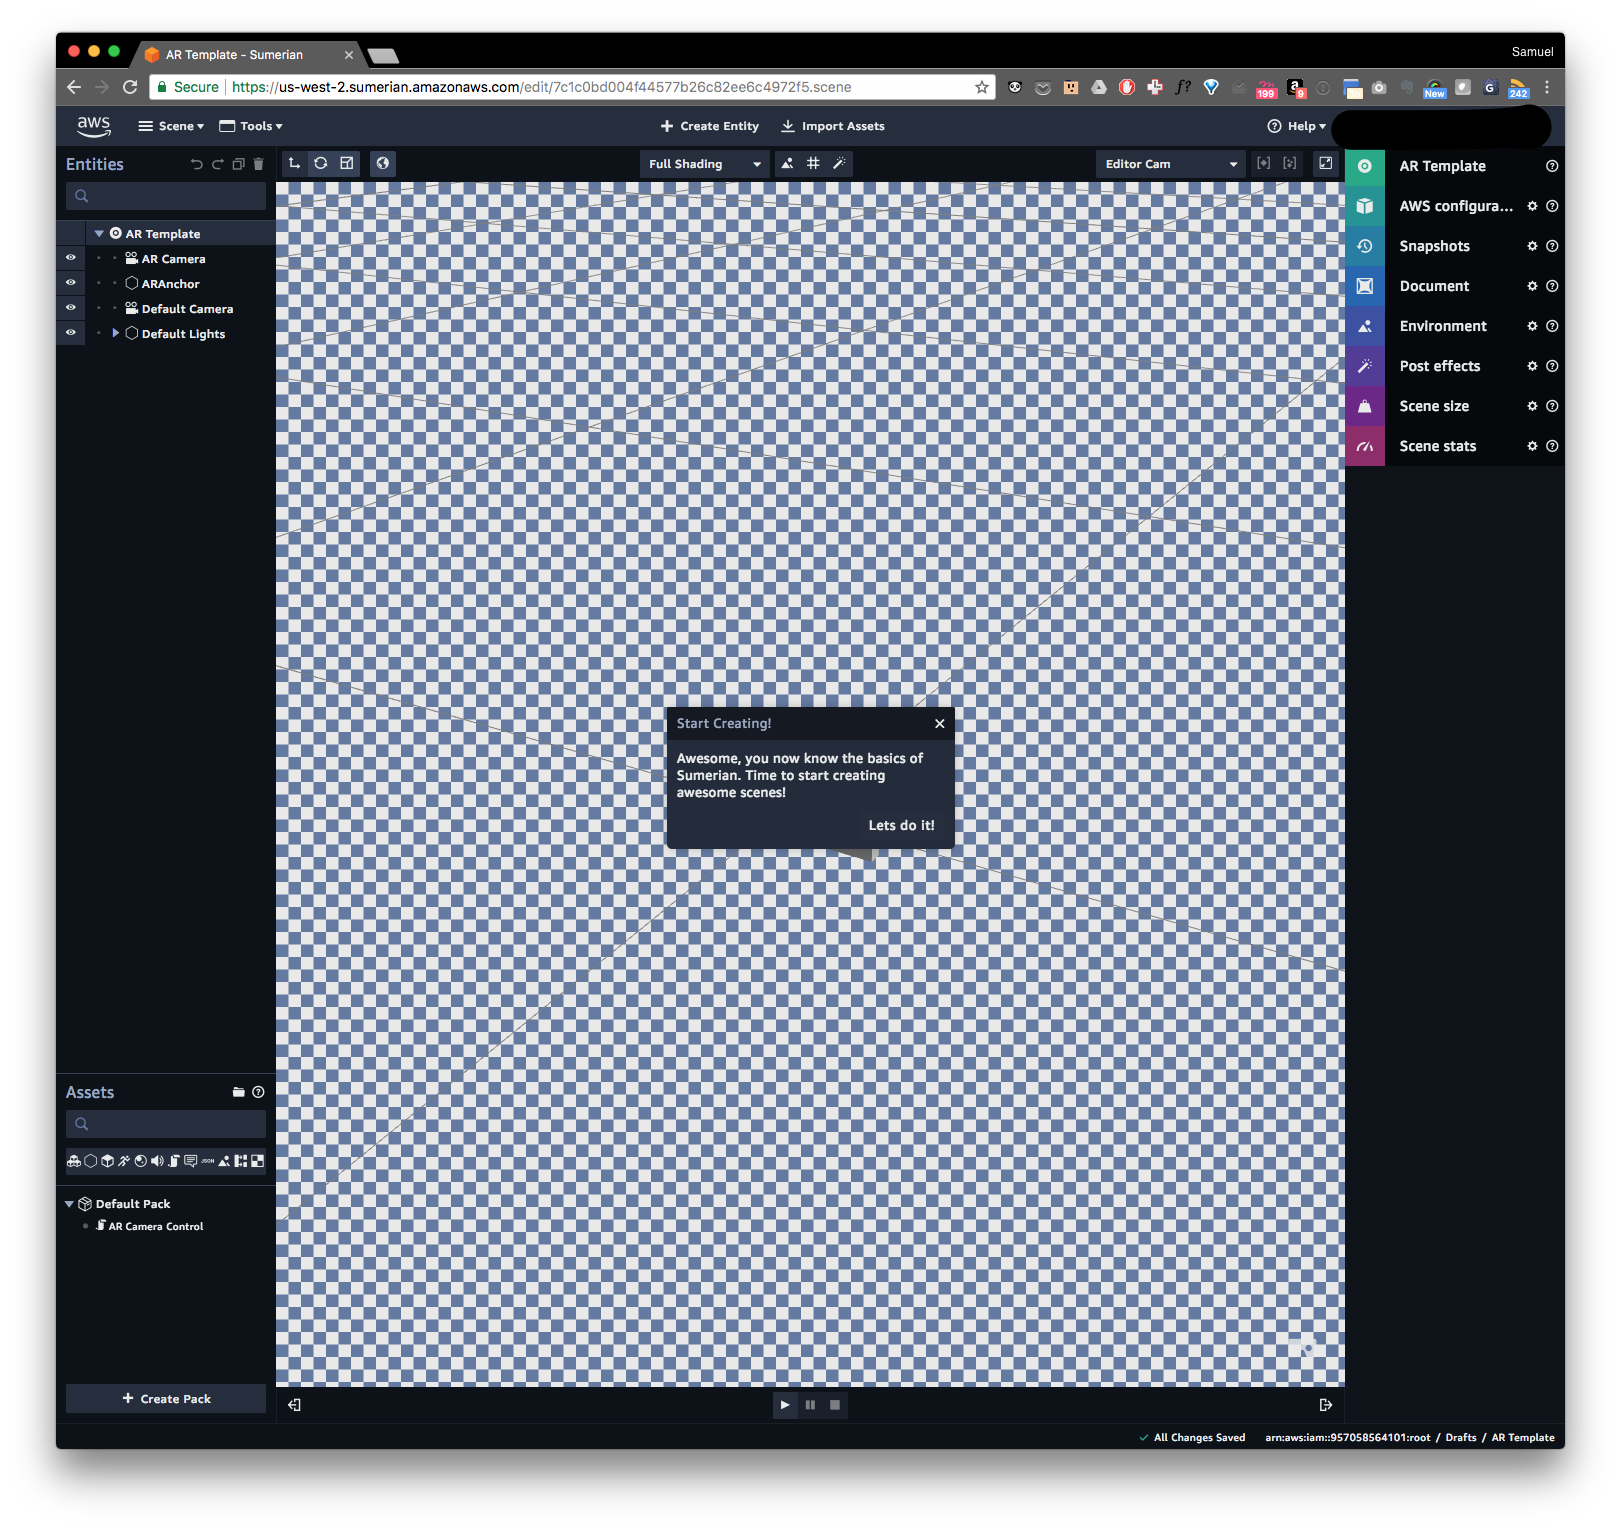
Task: Select the rotate transform tool
Action: click(x=320, y=163)
